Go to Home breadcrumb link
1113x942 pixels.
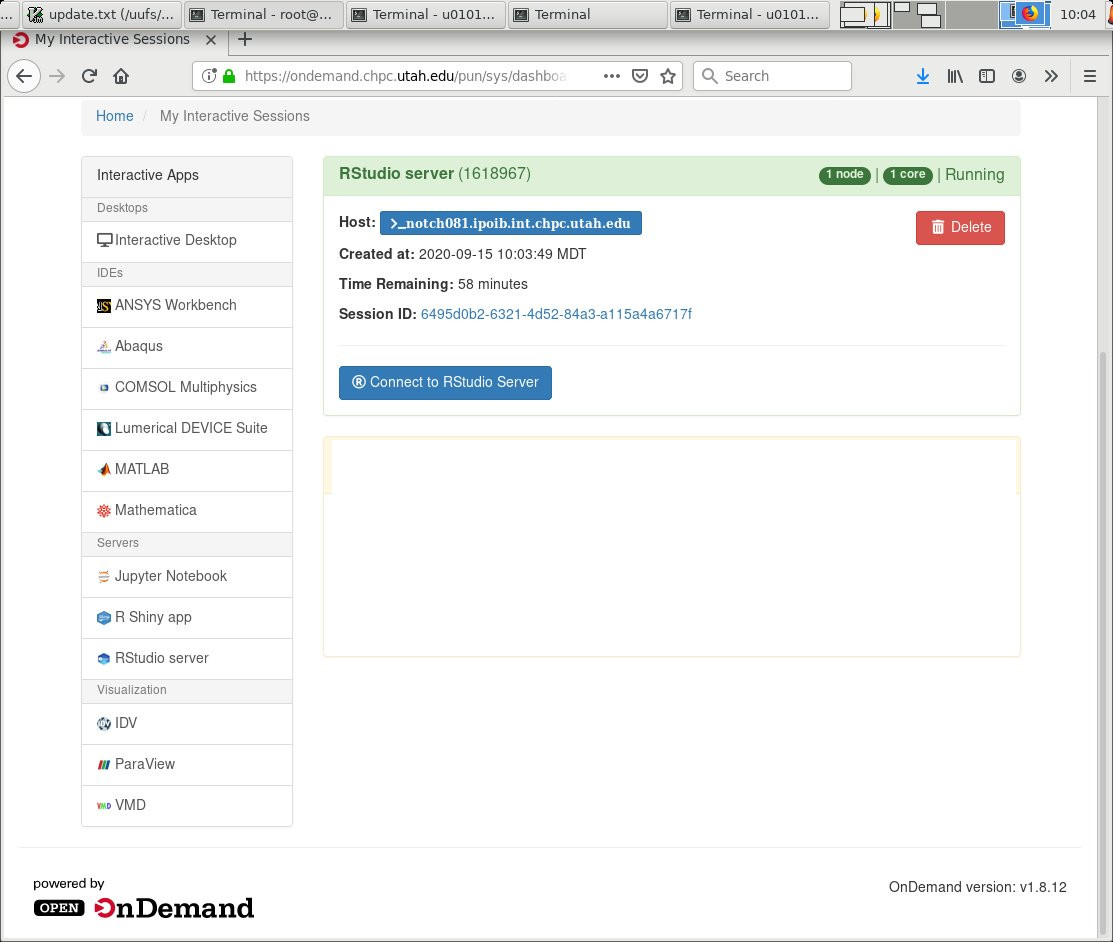tap(114, 116)
